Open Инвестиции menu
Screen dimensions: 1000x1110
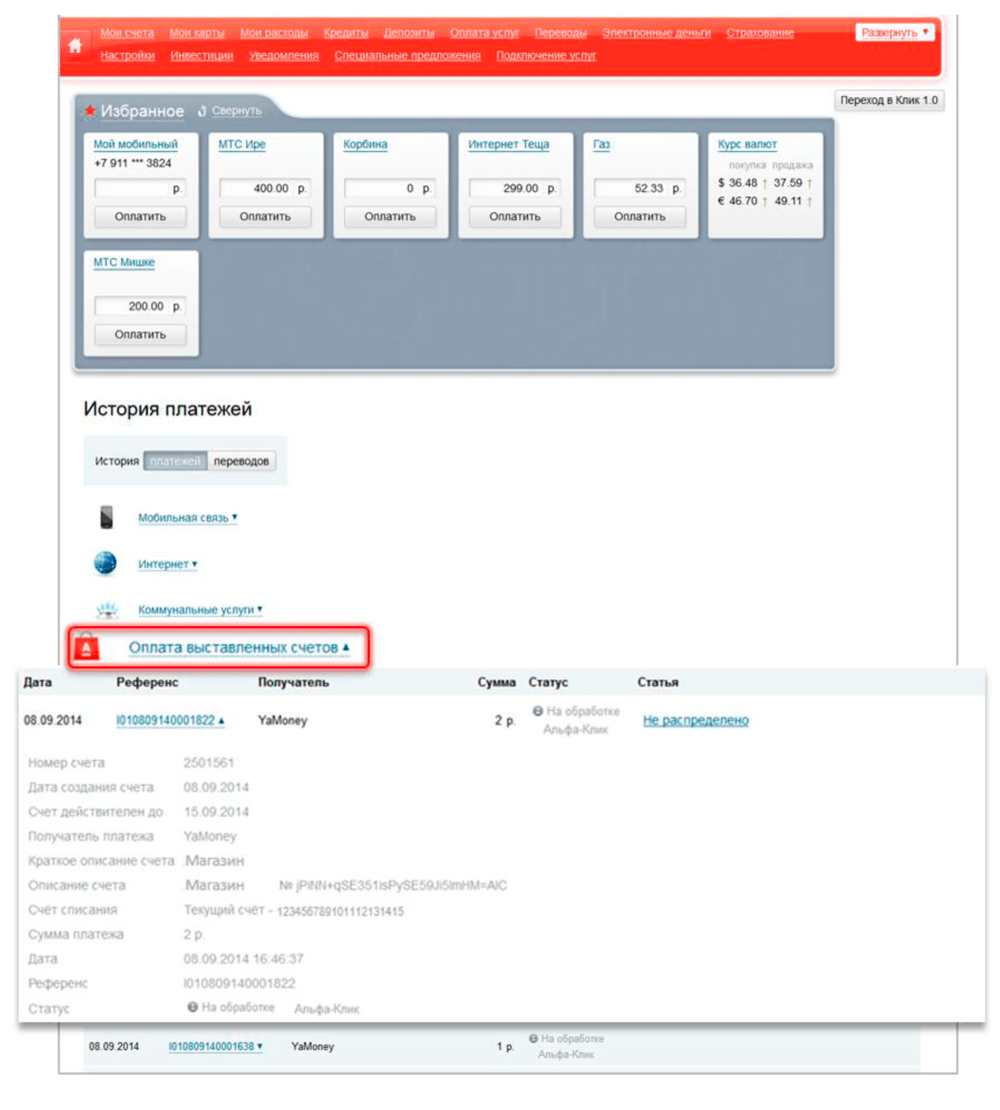(202, 55)
